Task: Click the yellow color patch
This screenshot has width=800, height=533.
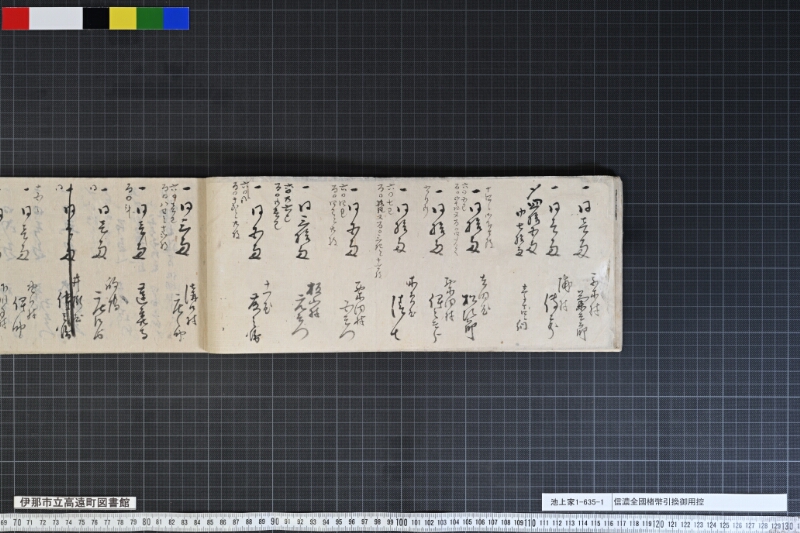Action: 123,18
